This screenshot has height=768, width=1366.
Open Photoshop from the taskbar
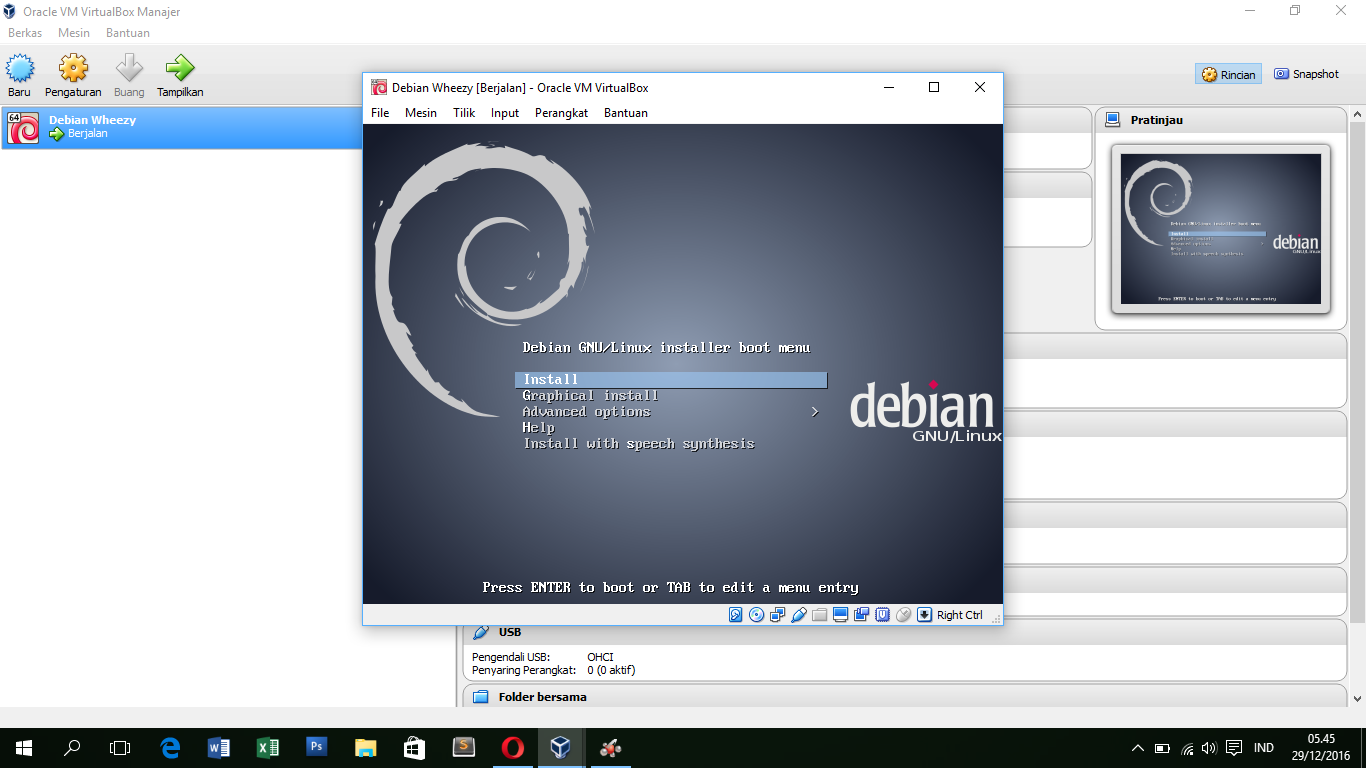(x=317, y=748)
